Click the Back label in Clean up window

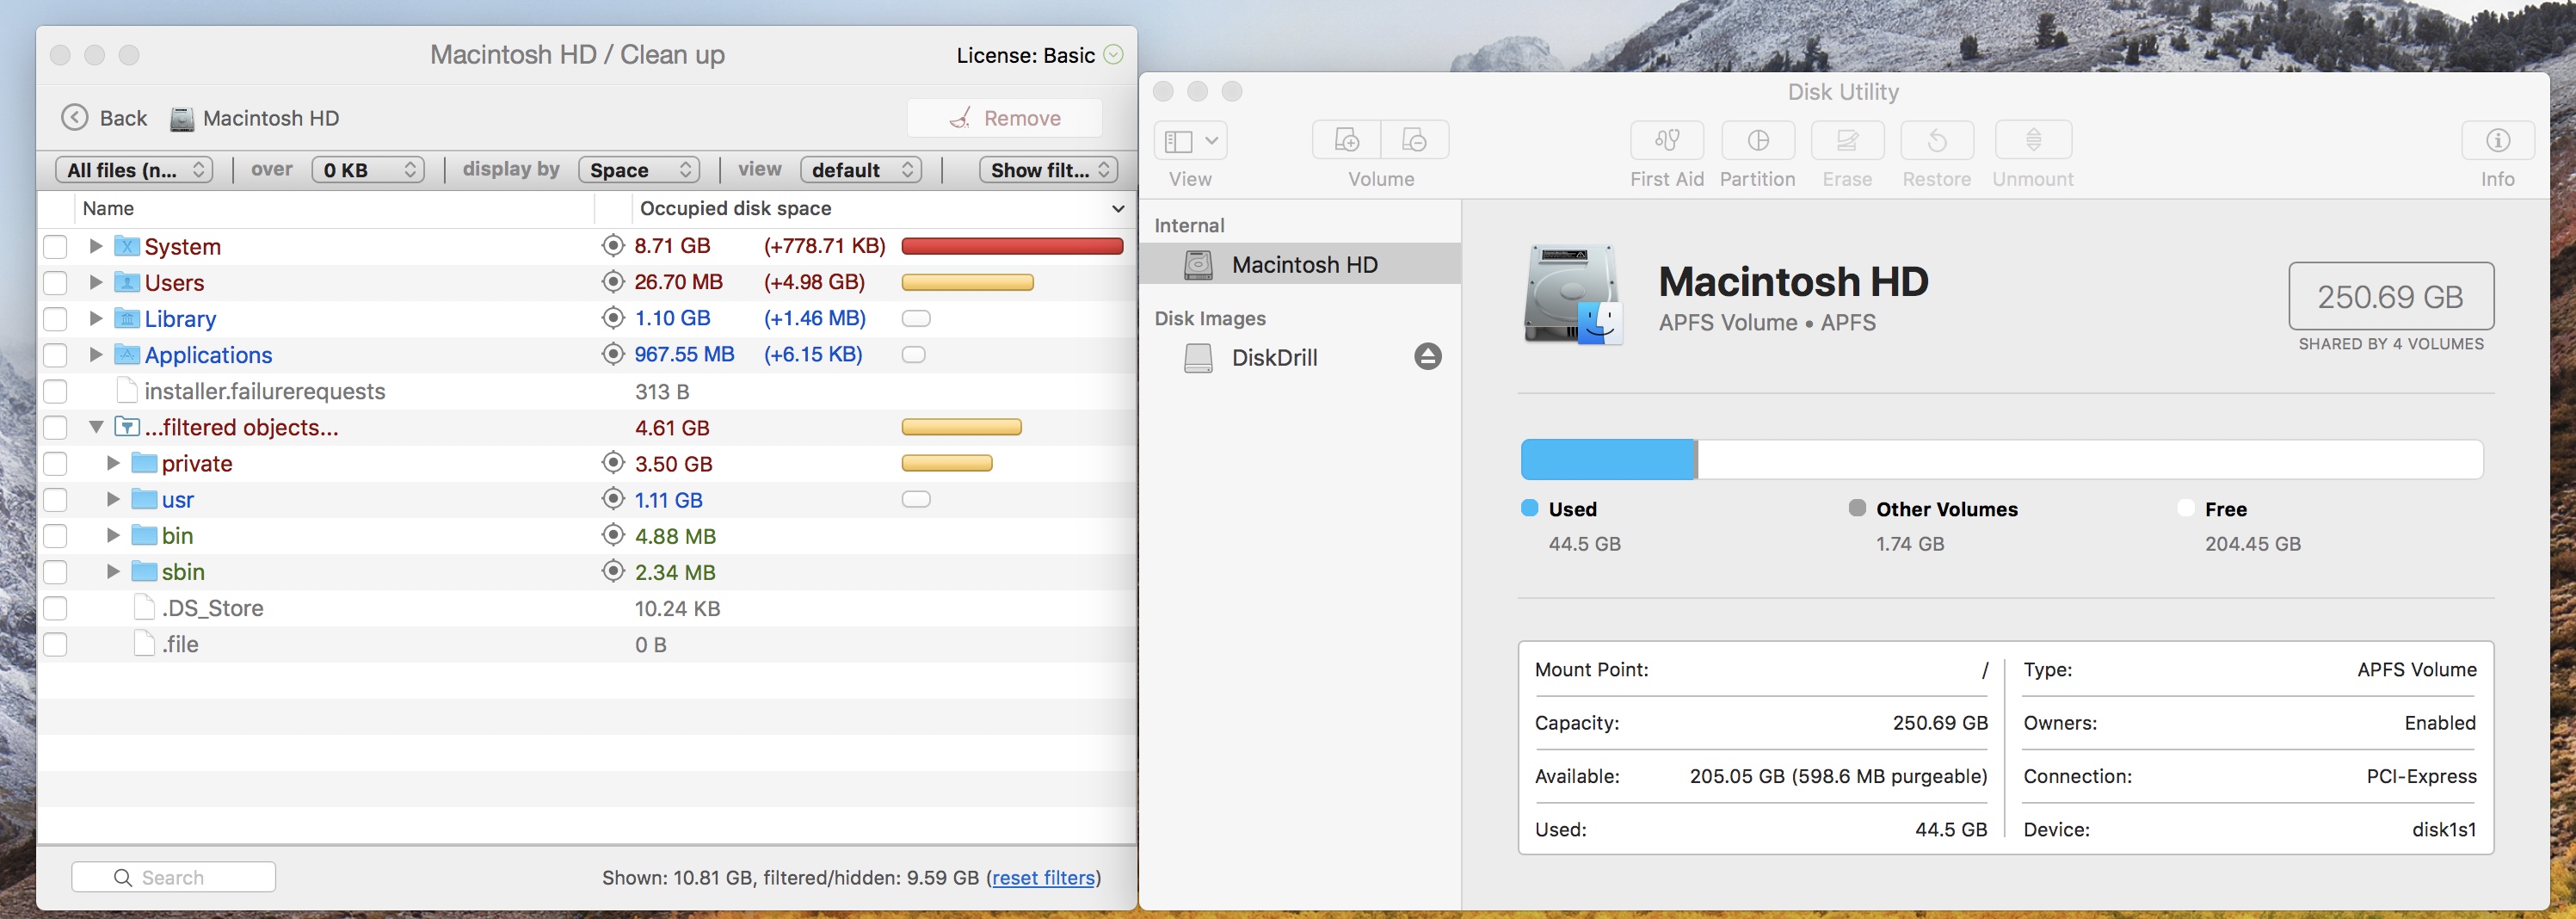[123, 118]
